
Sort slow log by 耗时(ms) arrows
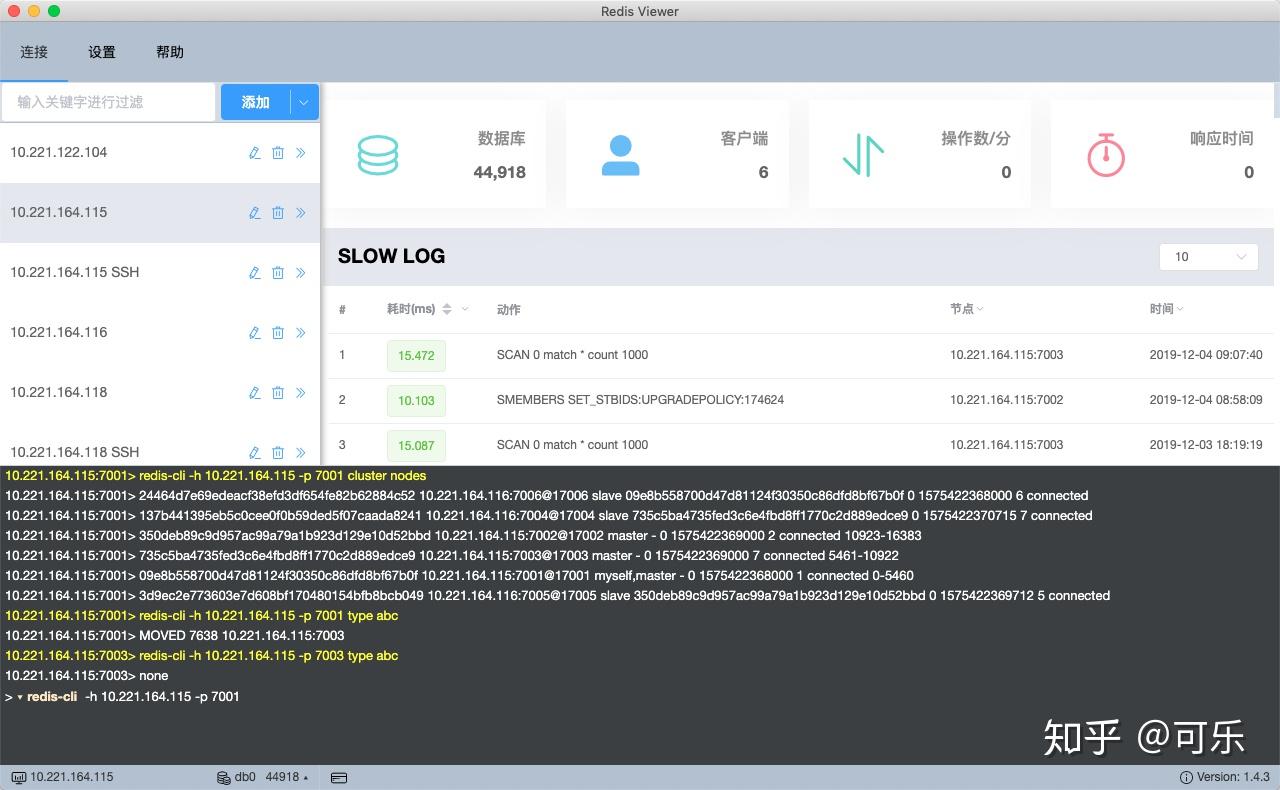tap(447, 309)
